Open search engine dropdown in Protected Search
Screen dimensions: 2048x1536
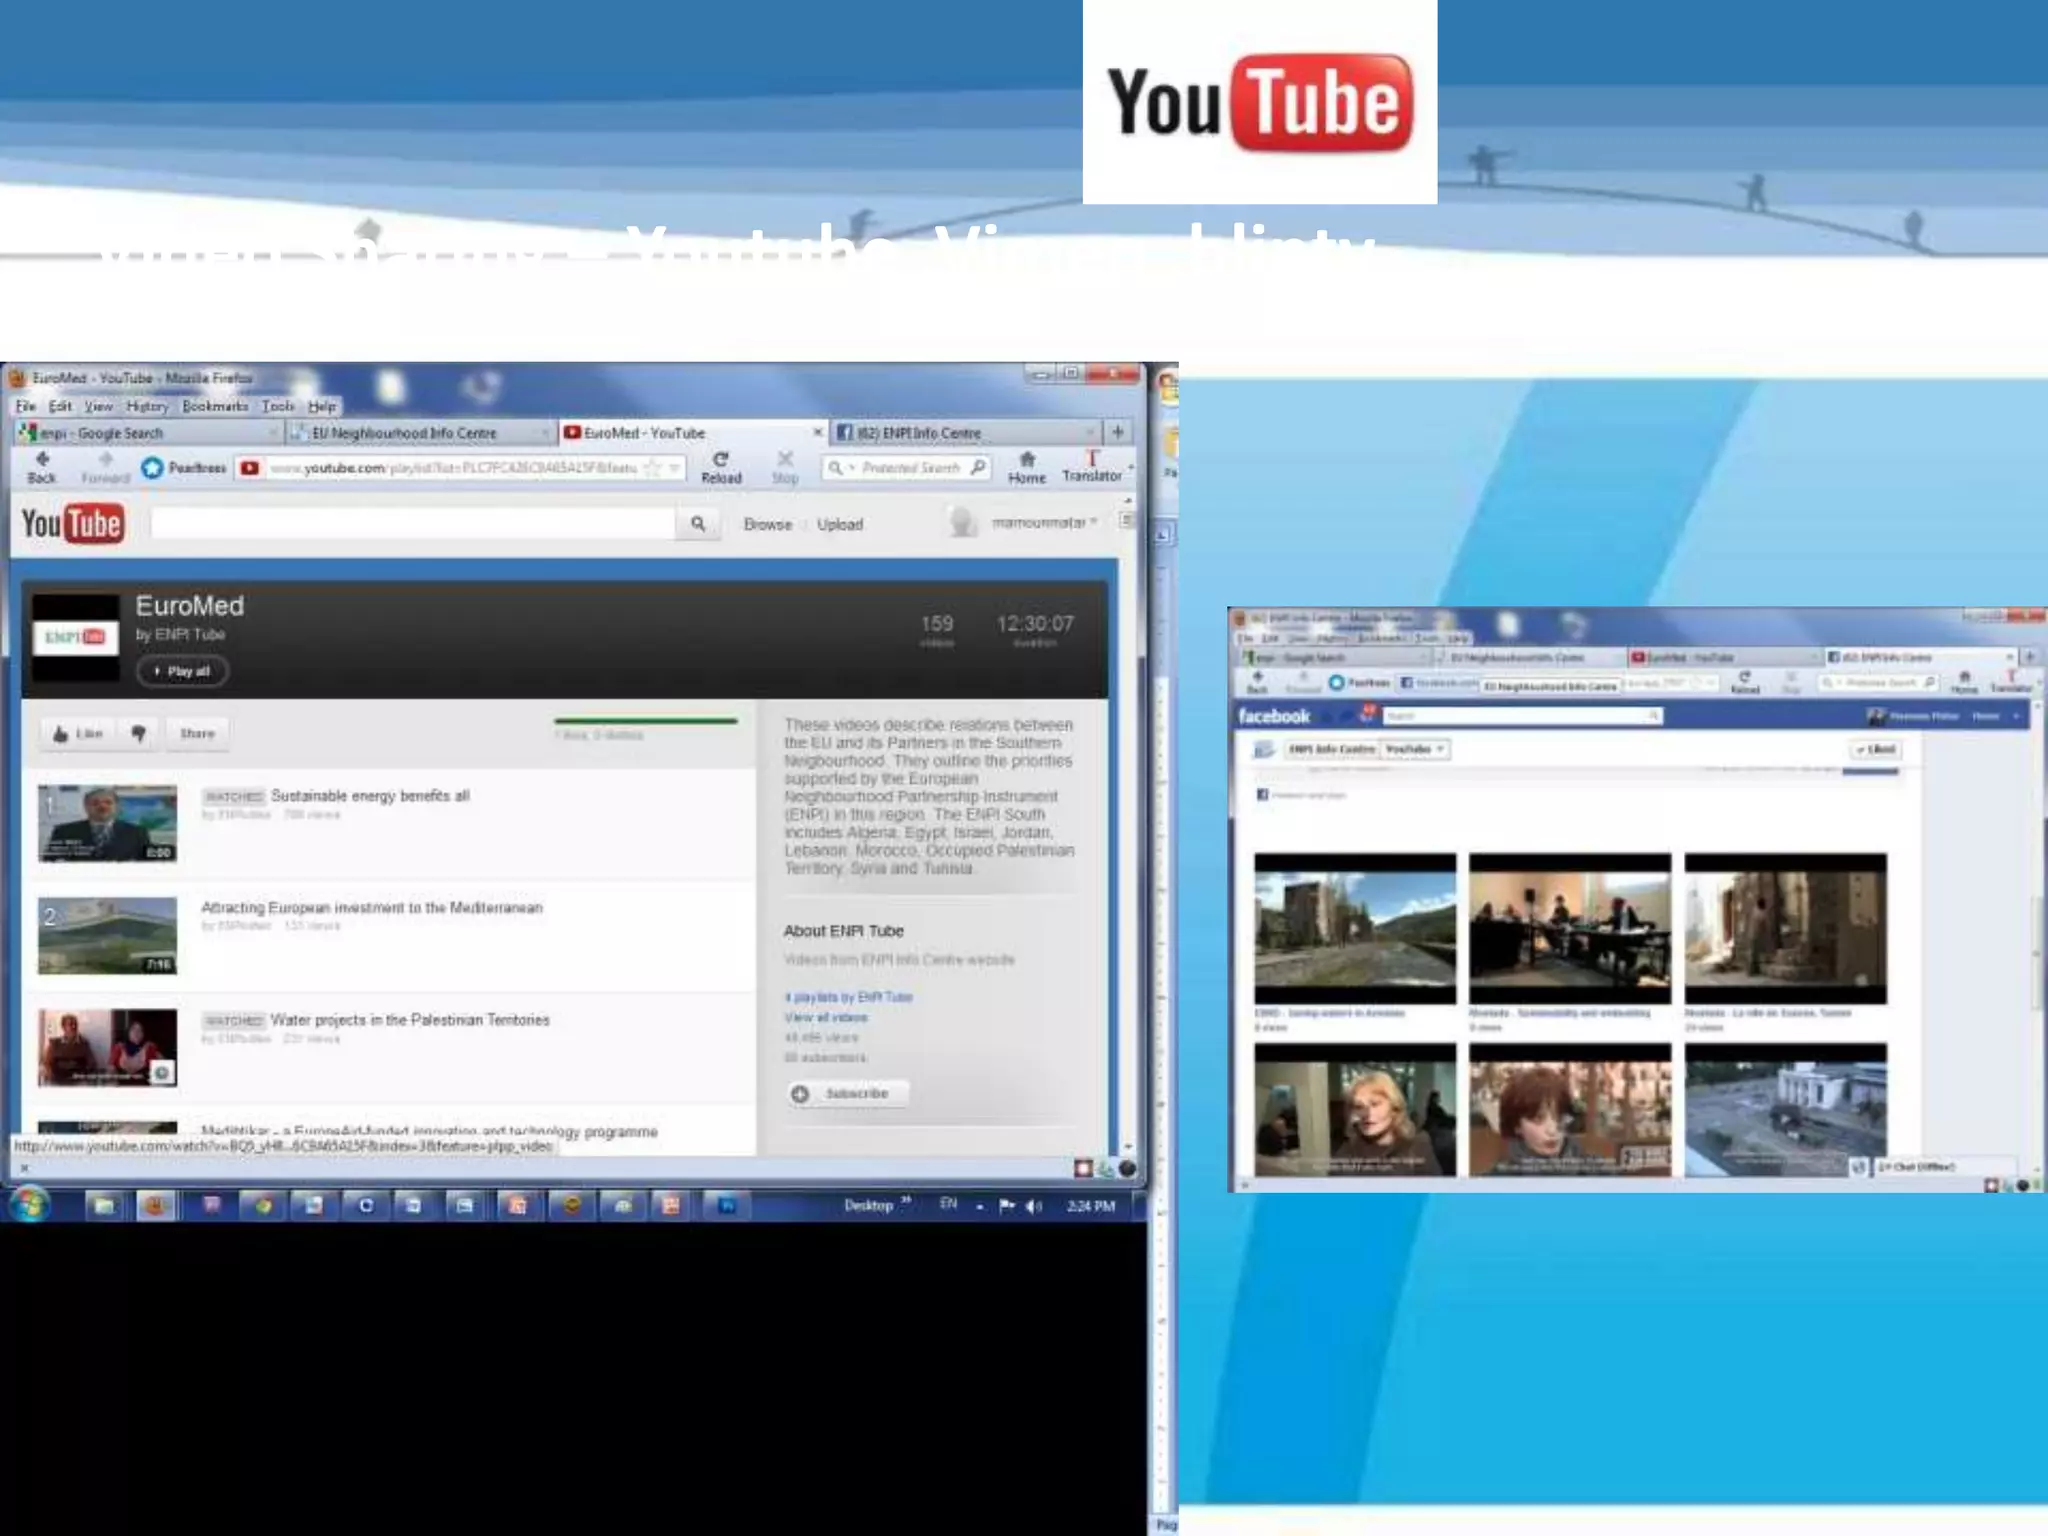click(852, 467)
